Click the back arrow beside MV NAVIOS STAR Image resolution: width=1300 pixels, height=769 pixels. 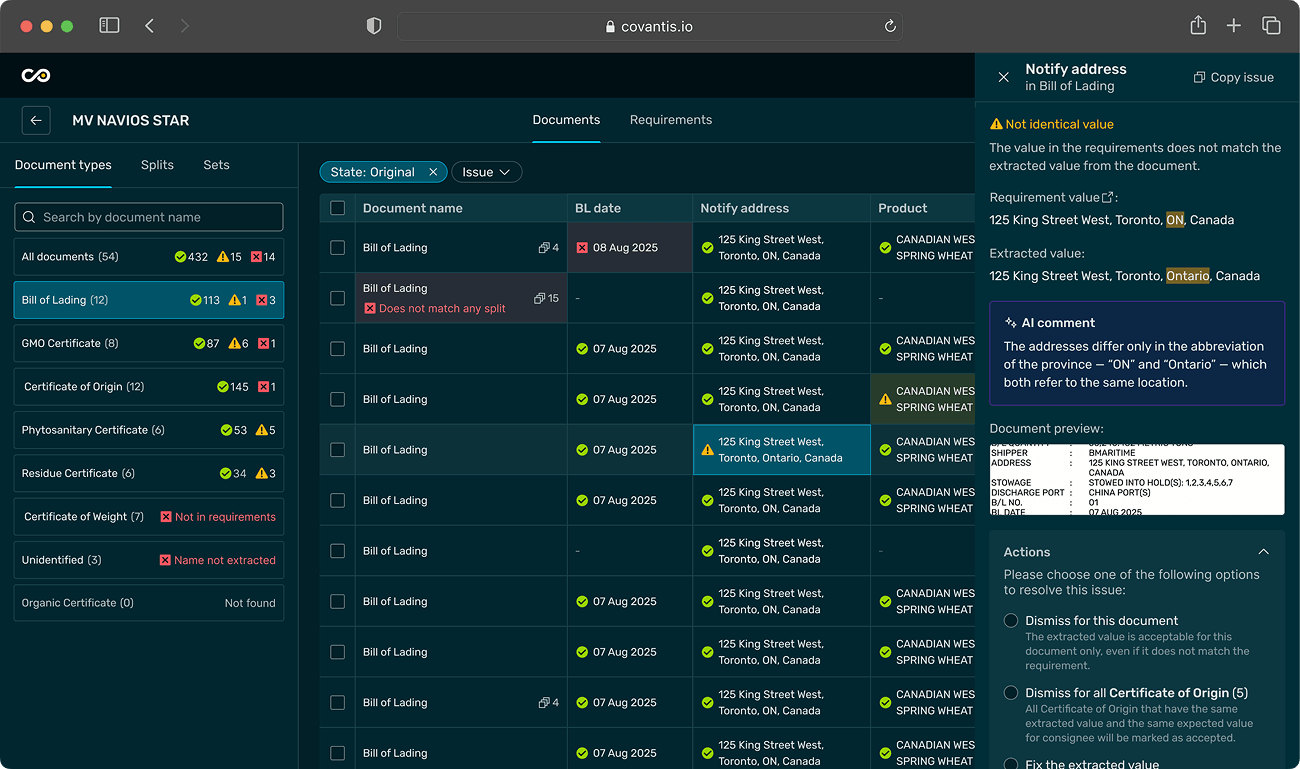click(36, 120)
